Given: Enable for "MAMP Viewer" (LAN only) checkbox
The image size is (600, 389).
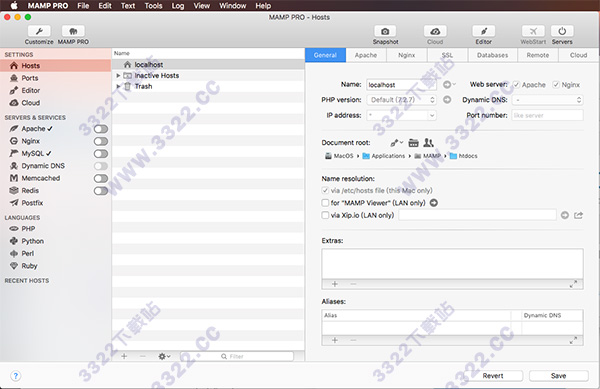Looking at the screenshot, I should 325,203.
